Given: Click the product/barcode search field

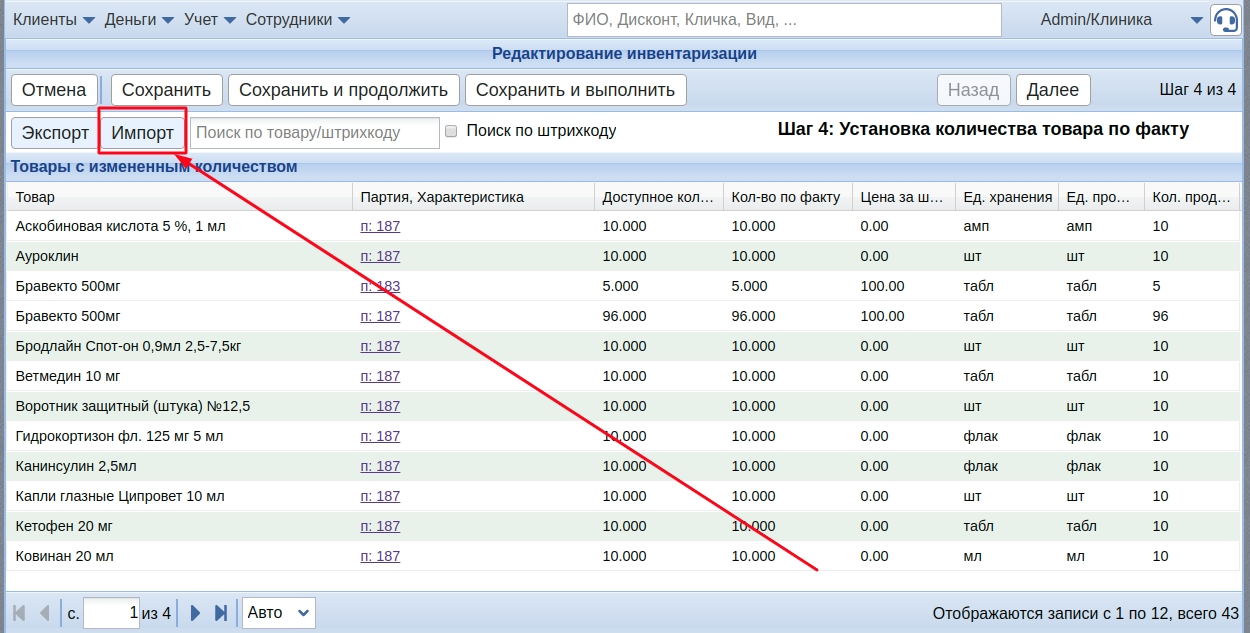Looking at the screenshot, I should point(315,133).
